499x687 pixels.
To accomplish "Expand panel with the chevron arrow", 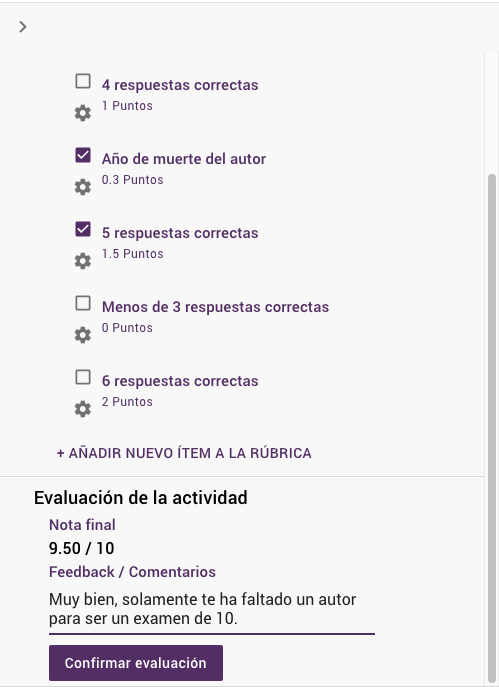I will click(x=23, y=27).
